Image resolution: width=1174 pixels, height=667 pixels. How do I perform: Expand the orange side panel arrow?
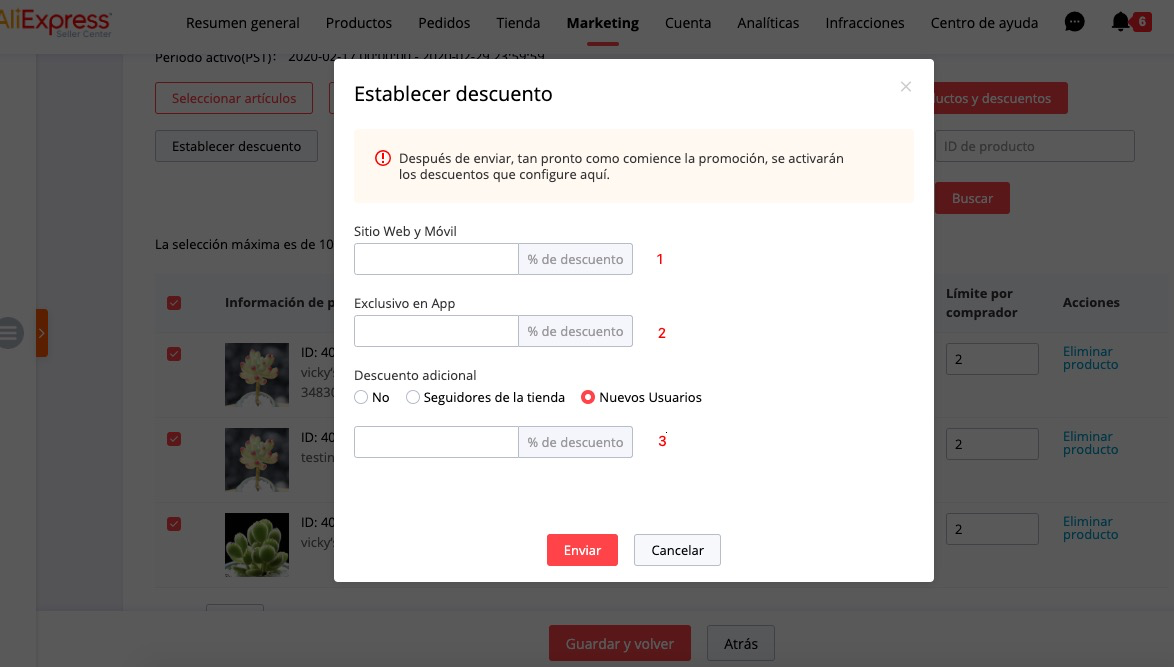[42, 333]
